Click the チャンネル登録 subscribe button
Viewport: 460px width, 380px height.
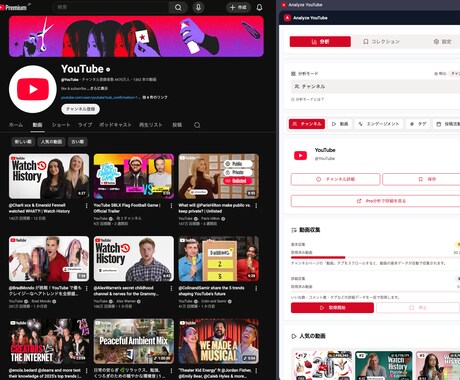[x=80, y=109]
